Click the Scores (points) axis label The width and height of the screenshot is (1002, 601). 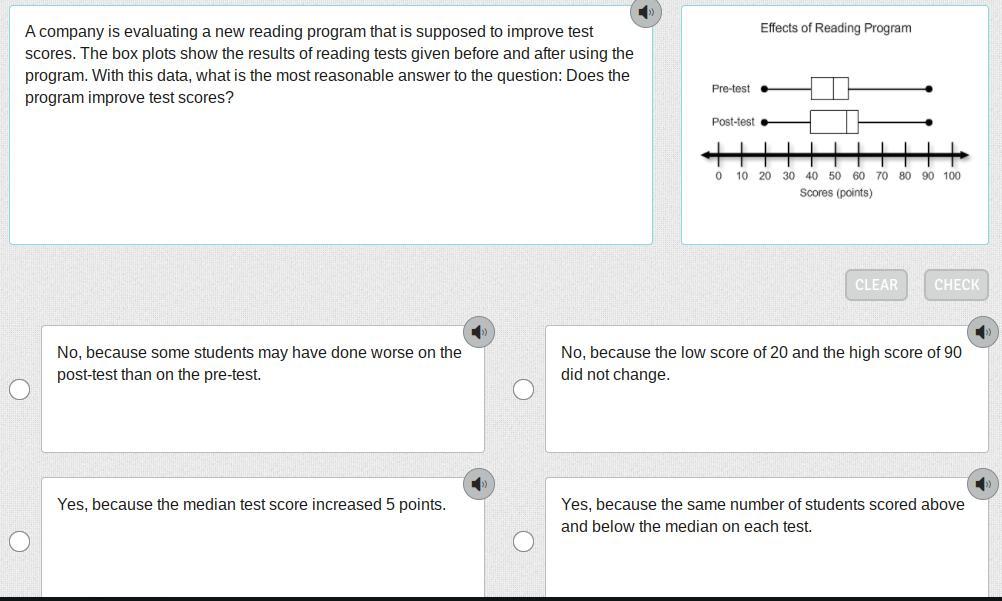(836, 192)
